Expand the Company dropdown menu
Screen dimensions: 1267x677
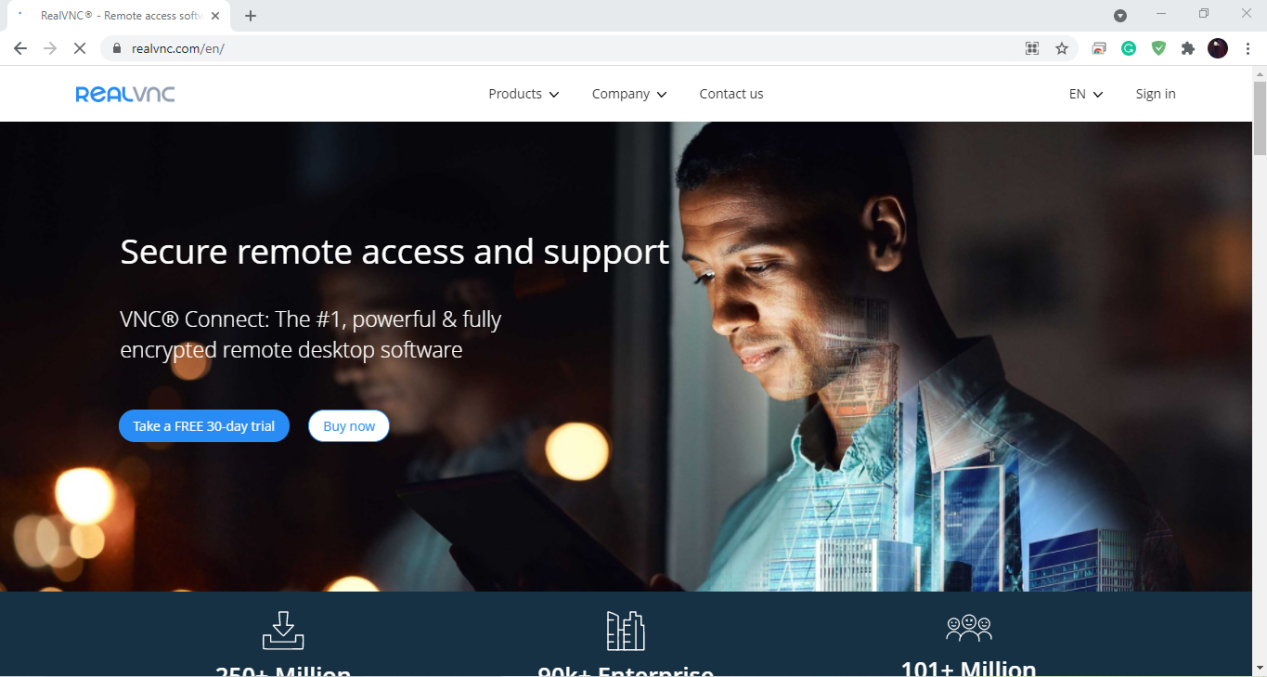pyautogui.click(x=629, y=94)
